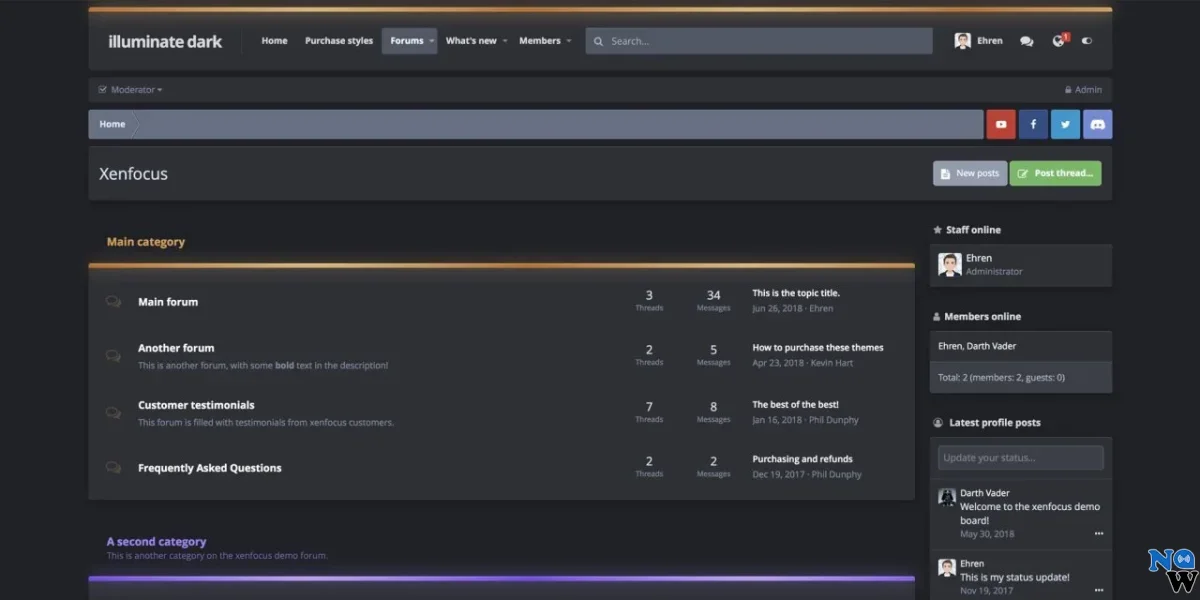Screen dimensions: 1200x600
Task: Open the conversations chat icon
Action: (x=1025, y=41)
